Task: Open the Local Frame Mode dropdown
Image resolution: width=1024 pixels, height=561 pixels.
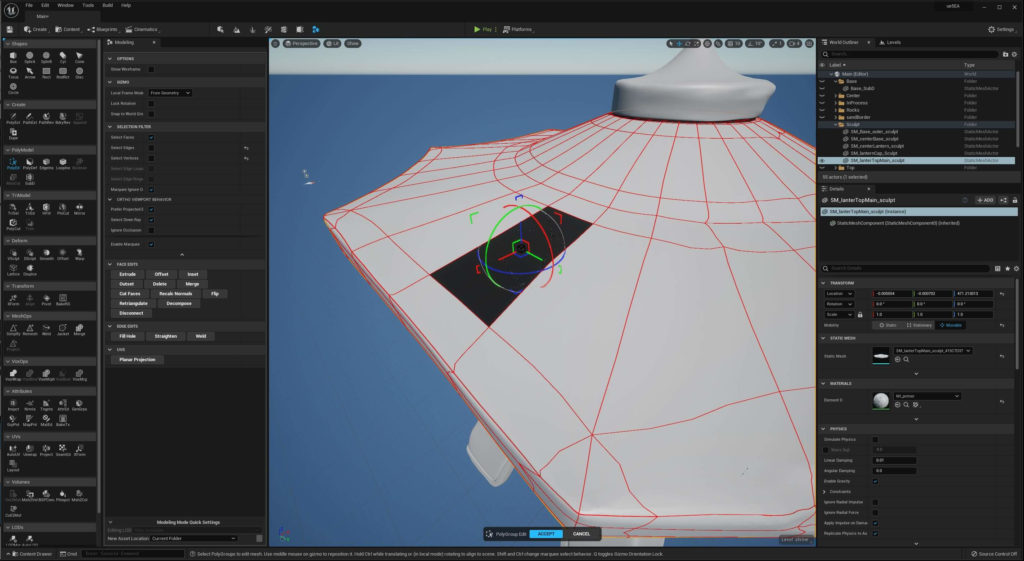Action: point(170,93)
